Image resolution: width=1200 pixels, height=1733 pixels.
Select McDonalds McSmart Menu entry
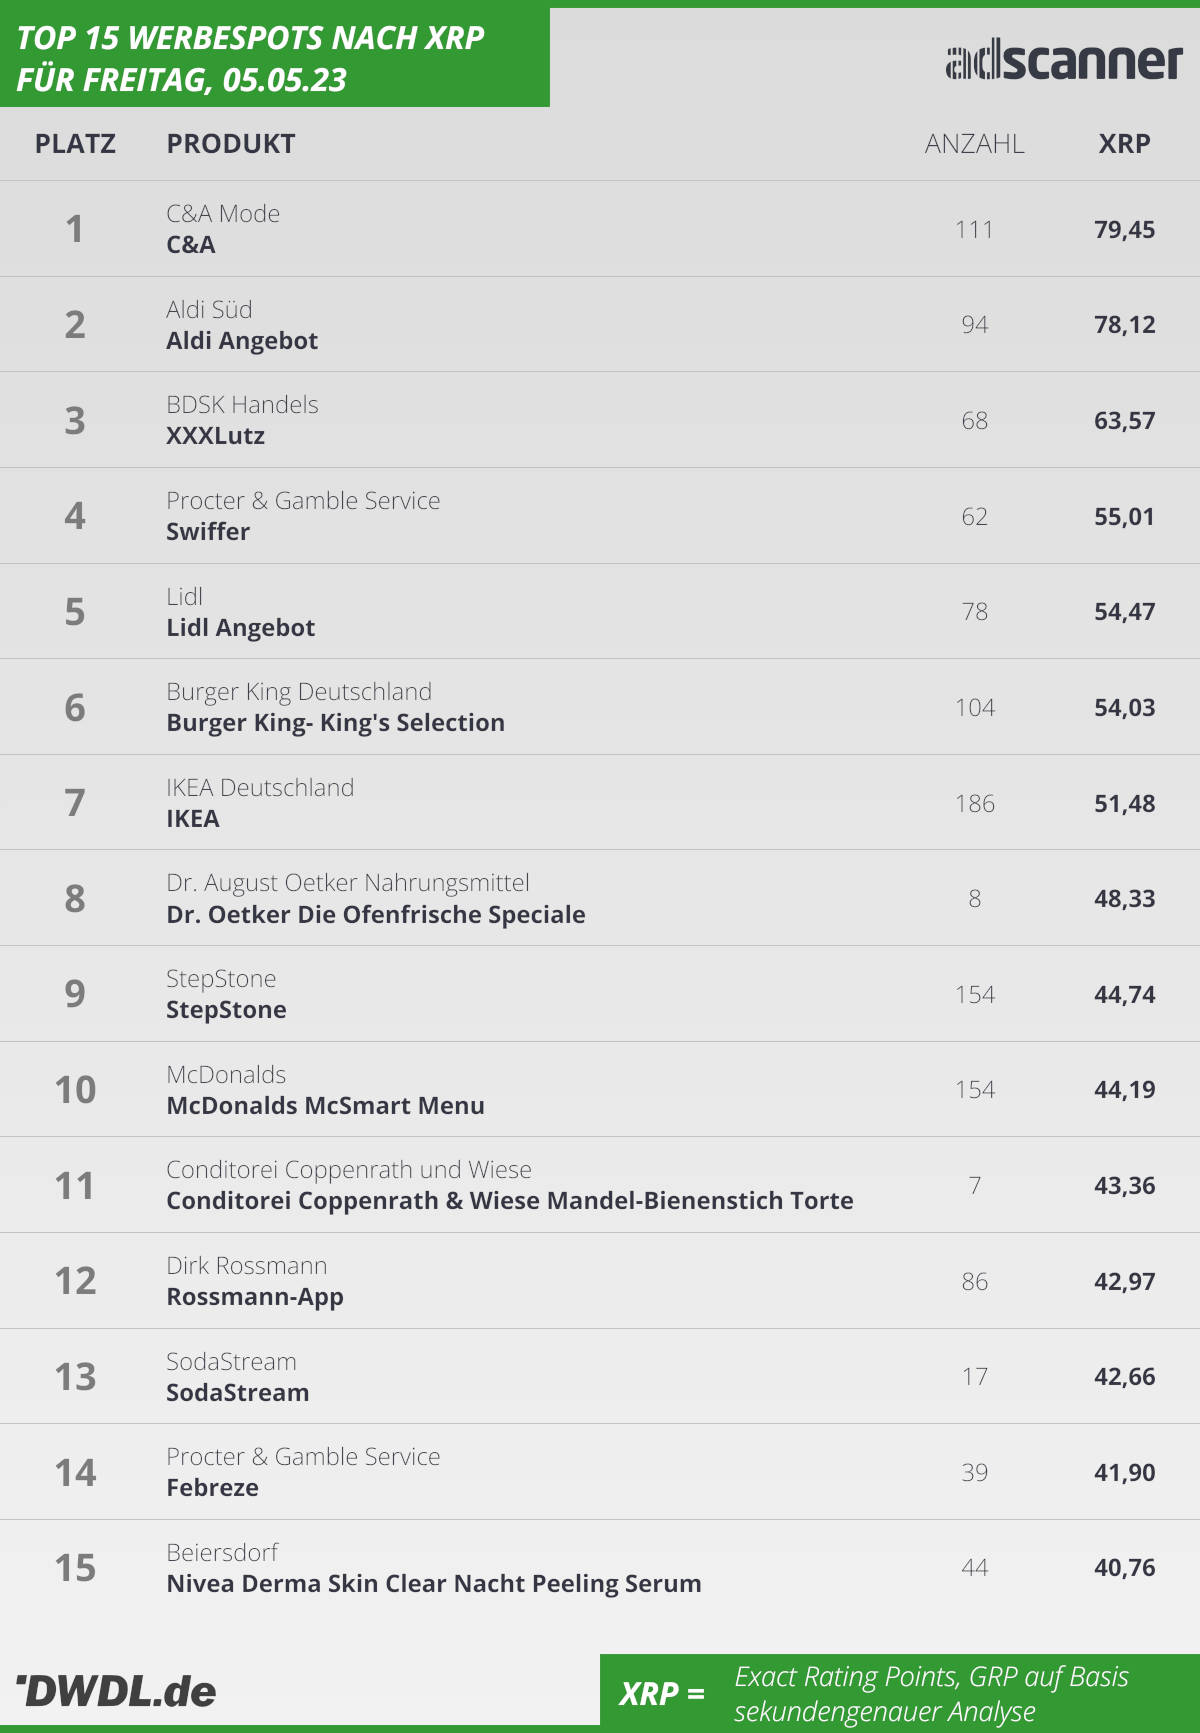tap(326, 1106)
